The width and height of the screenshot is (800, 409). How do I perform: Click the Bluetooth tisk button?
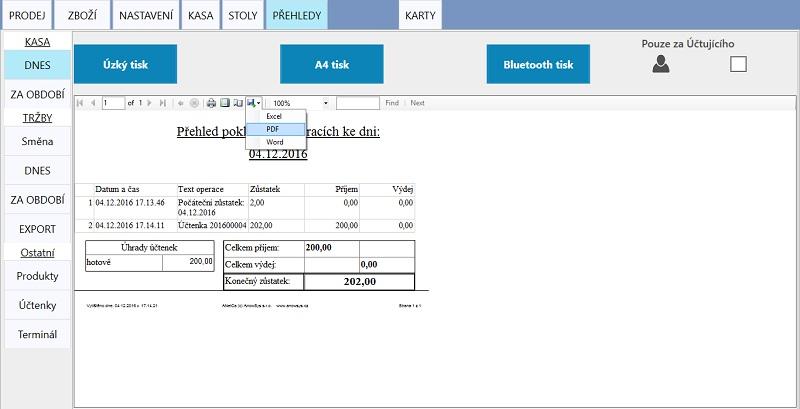coord(538,64)
